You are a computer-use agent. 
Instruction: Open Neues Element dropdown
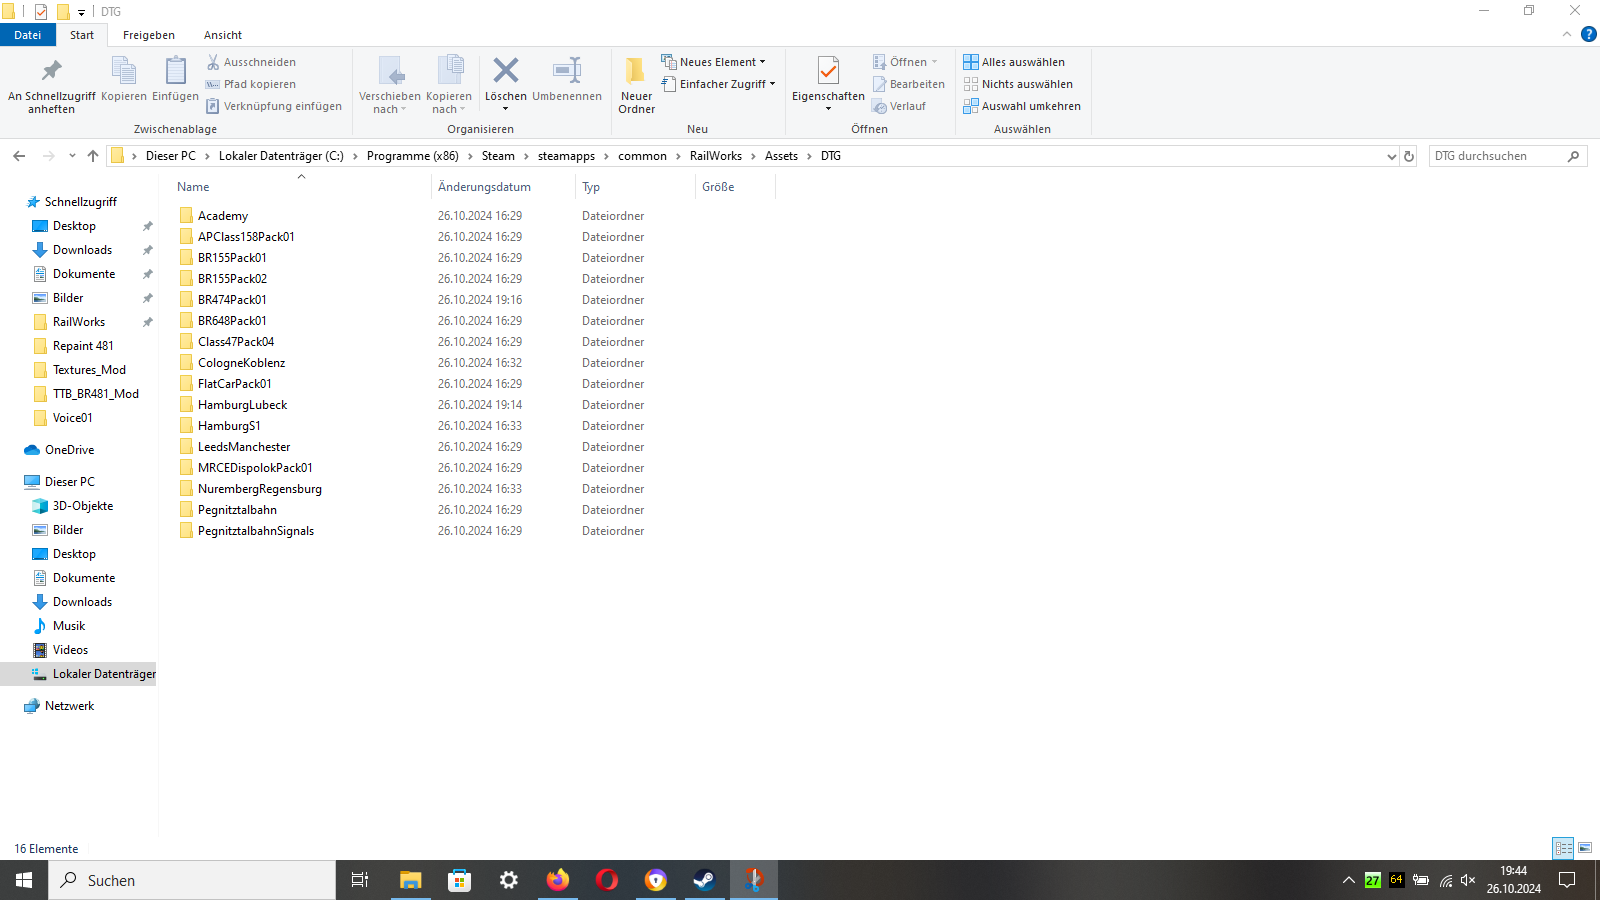[x=713, y=62]
